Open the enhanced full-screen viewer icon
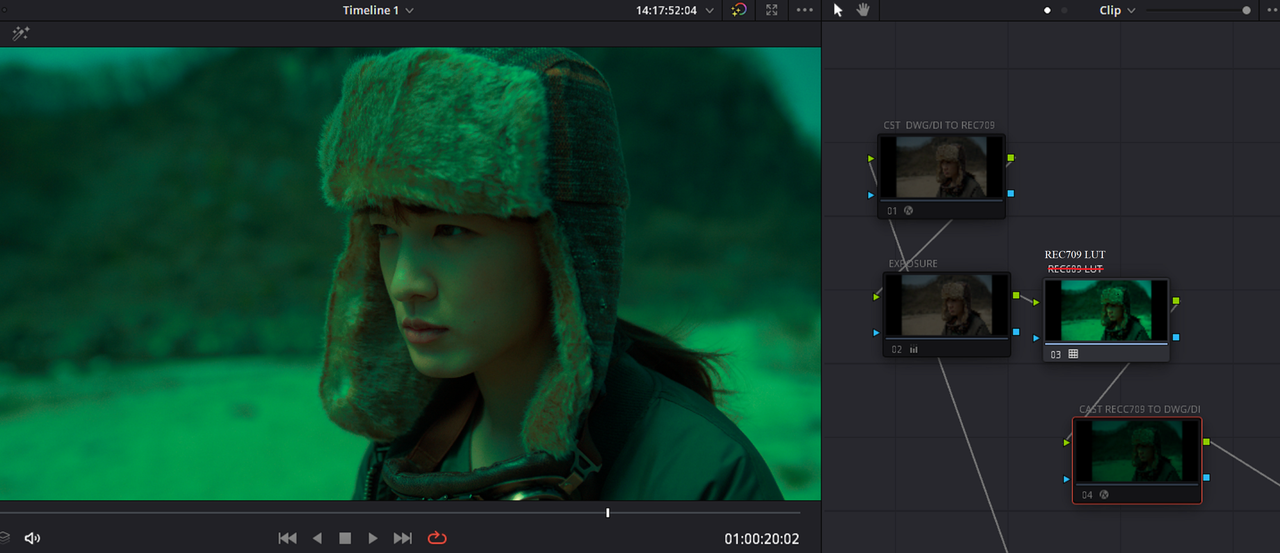This screenshot has width=1280, height=553. click(x=771, y=10)
